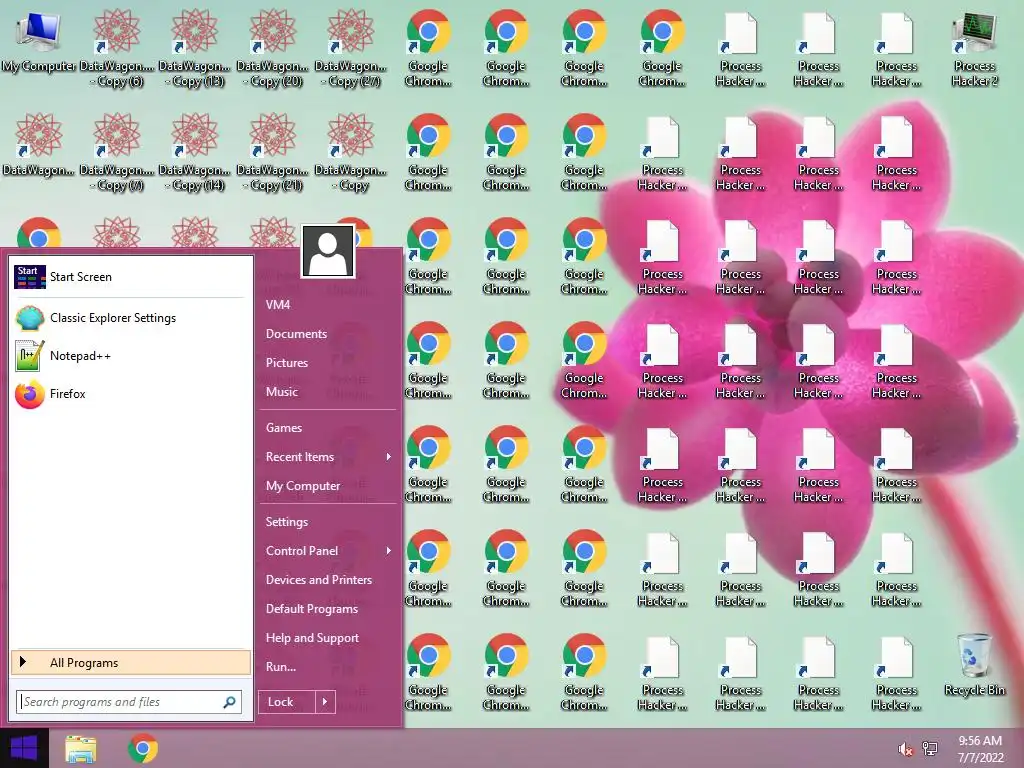Select the DataWagon Copy (13) shortcut
Screen dimensions: 1024x768
[195, 49]
